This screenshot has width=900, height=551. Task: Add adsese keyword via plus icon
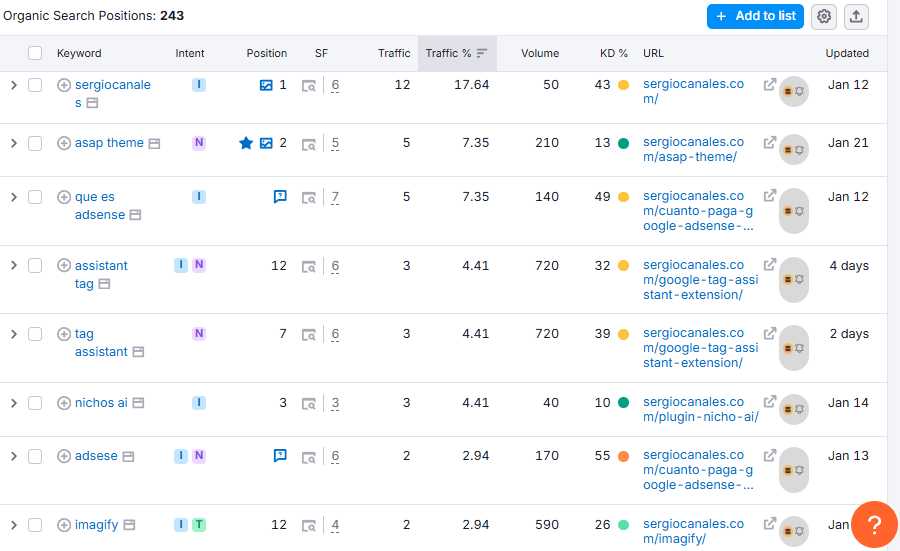click(64, 456)
